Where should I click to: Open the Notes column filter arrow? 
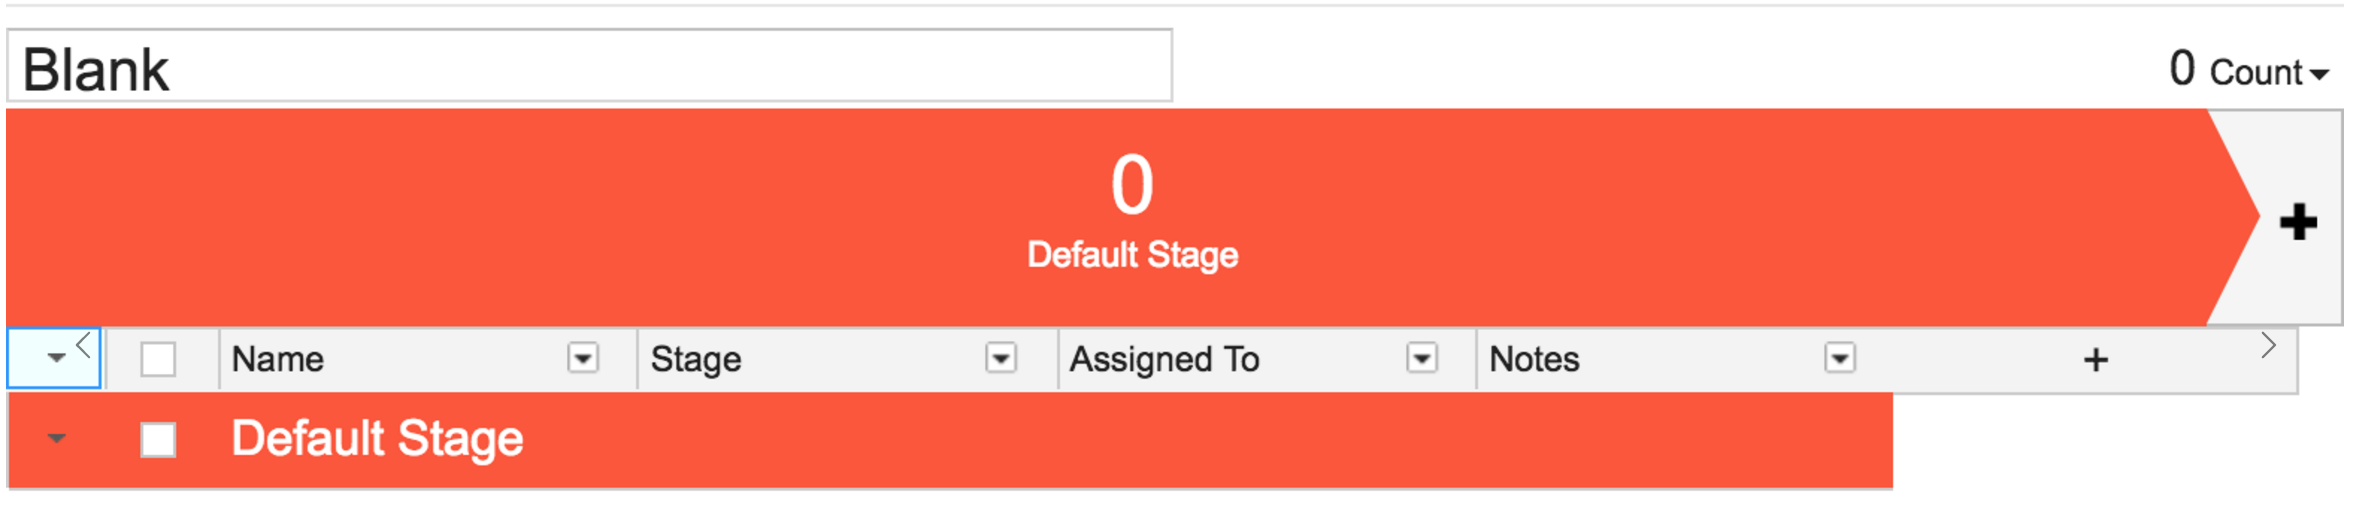pos(1839,357)
